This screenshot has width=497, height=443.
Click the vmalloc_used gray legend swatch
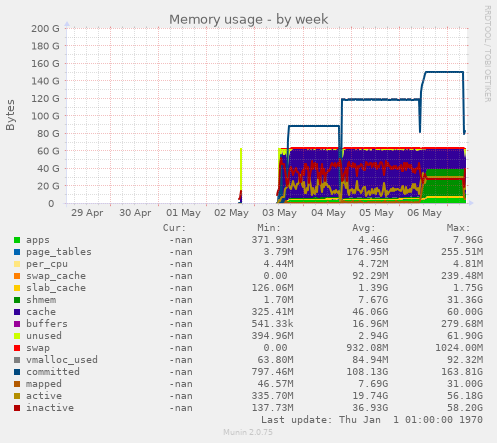17,360
